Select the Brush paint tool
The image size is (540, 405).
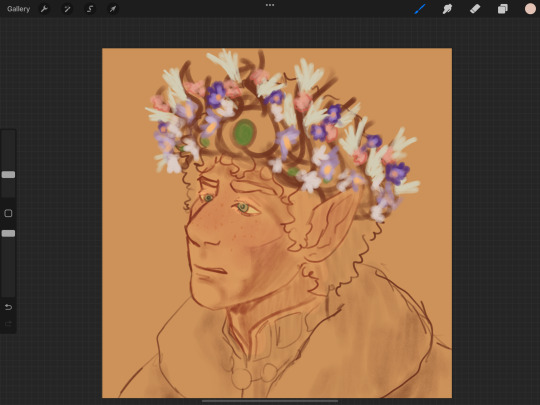pos(420,9)
